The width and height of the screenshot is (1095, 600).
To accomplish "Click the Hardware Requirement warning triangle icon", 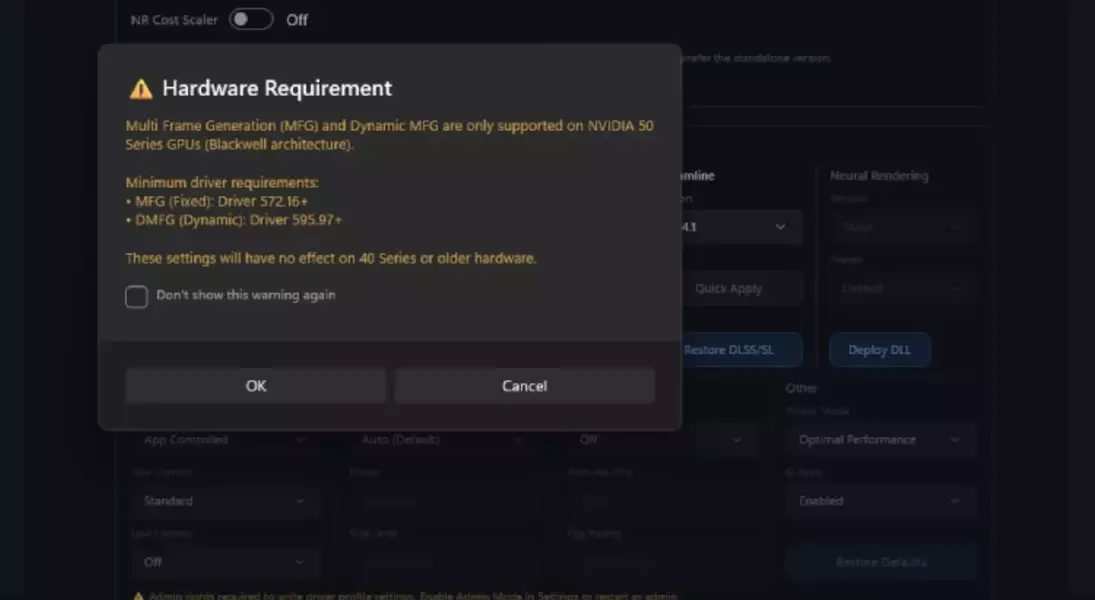I will (140, 89).
